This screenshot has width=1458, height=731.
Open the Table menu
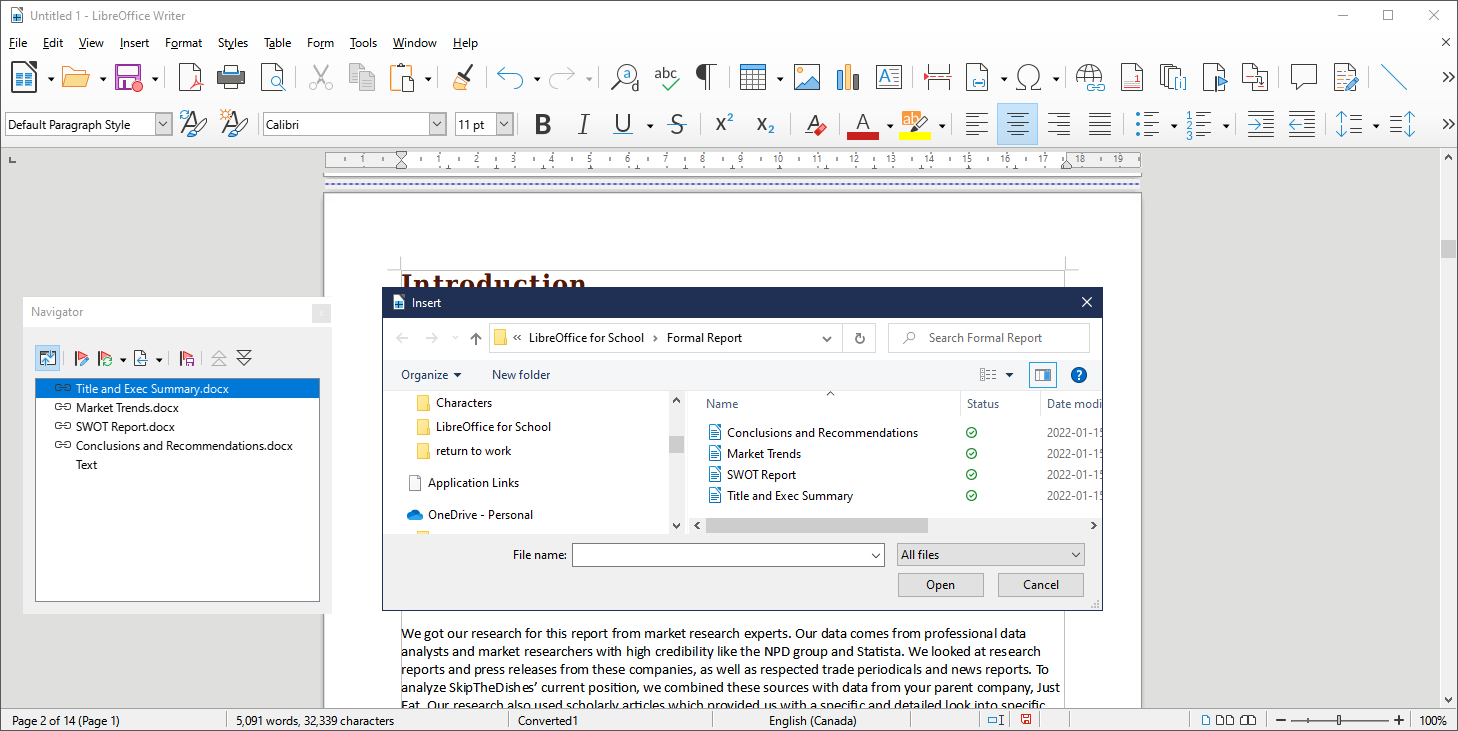[277, 42]
